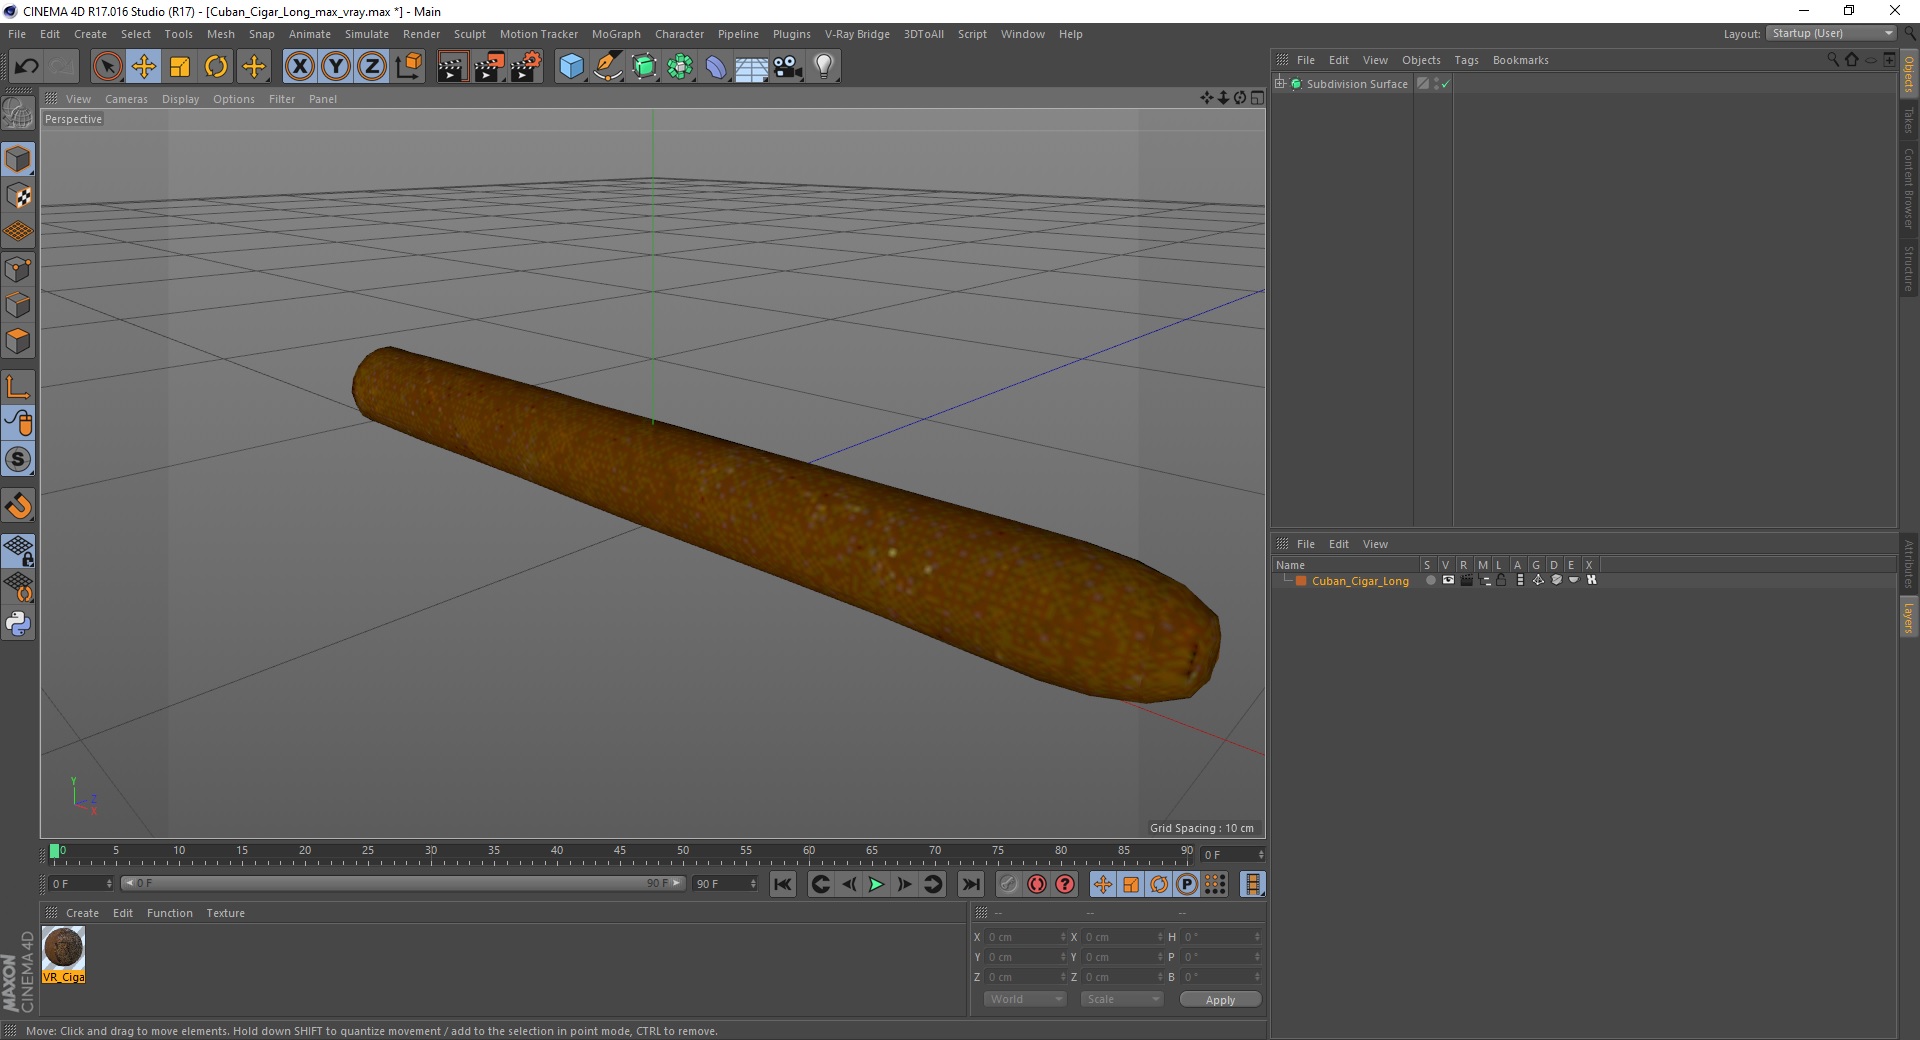Go to start of animation
The image size is (1920, 1040).
point(783,884)
